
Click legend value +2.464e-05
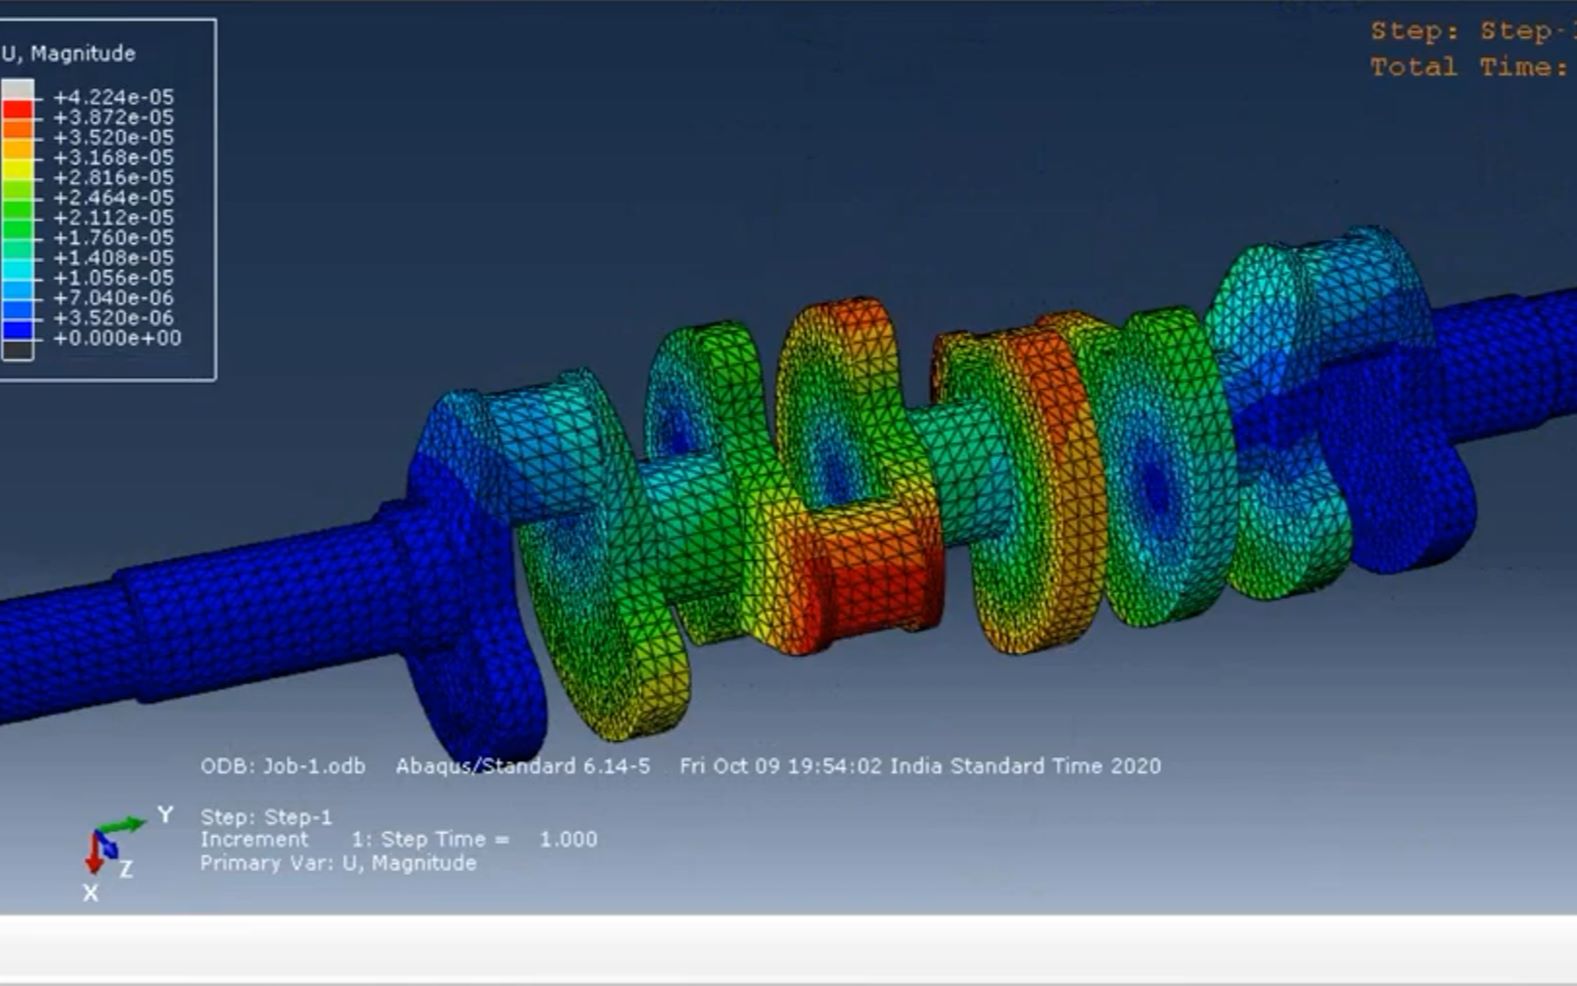(113, 197)
